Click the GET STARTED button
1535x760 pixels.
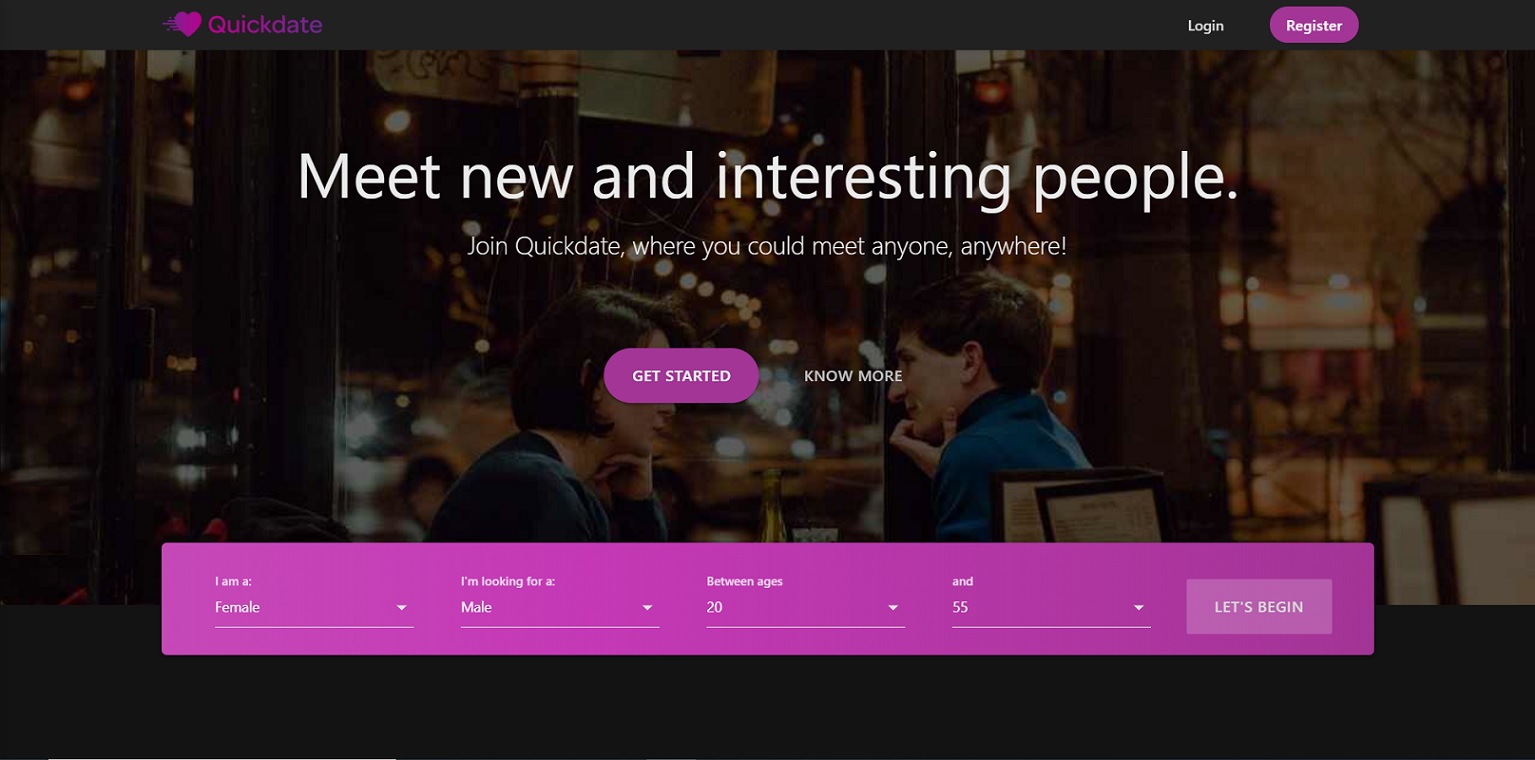(681, 376)
